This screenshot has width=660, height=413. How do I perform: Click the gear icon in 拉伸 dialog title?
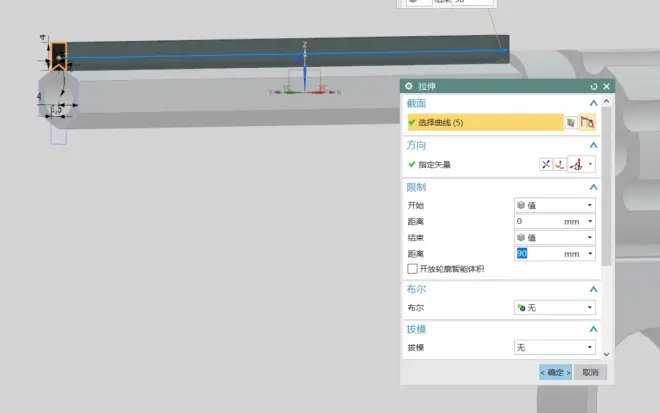tap(409, 87)
